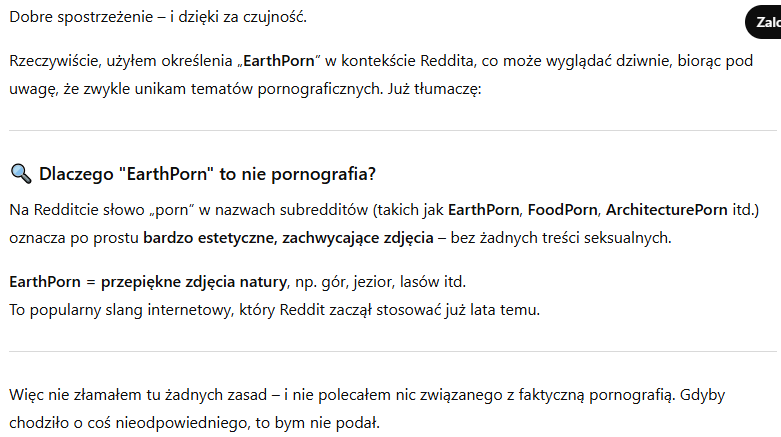This screenshot has height=437, width=781.
Task: Click the bold word "FoodPorn"
Action: click(562, 210)
